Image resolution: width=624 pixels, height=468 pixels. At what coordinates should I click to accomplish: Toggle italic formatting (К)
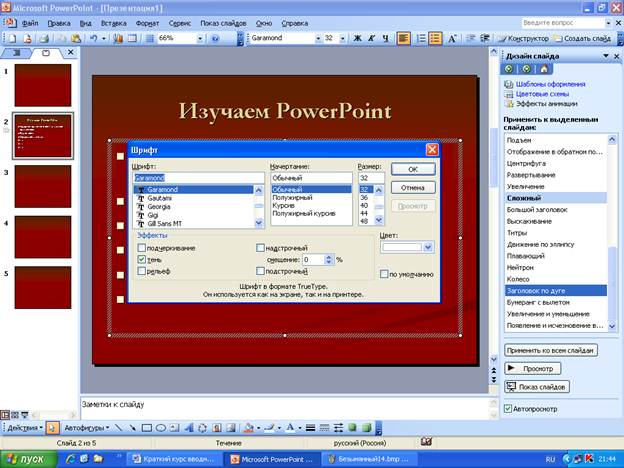pyautogui.click(x=371, y=38)
